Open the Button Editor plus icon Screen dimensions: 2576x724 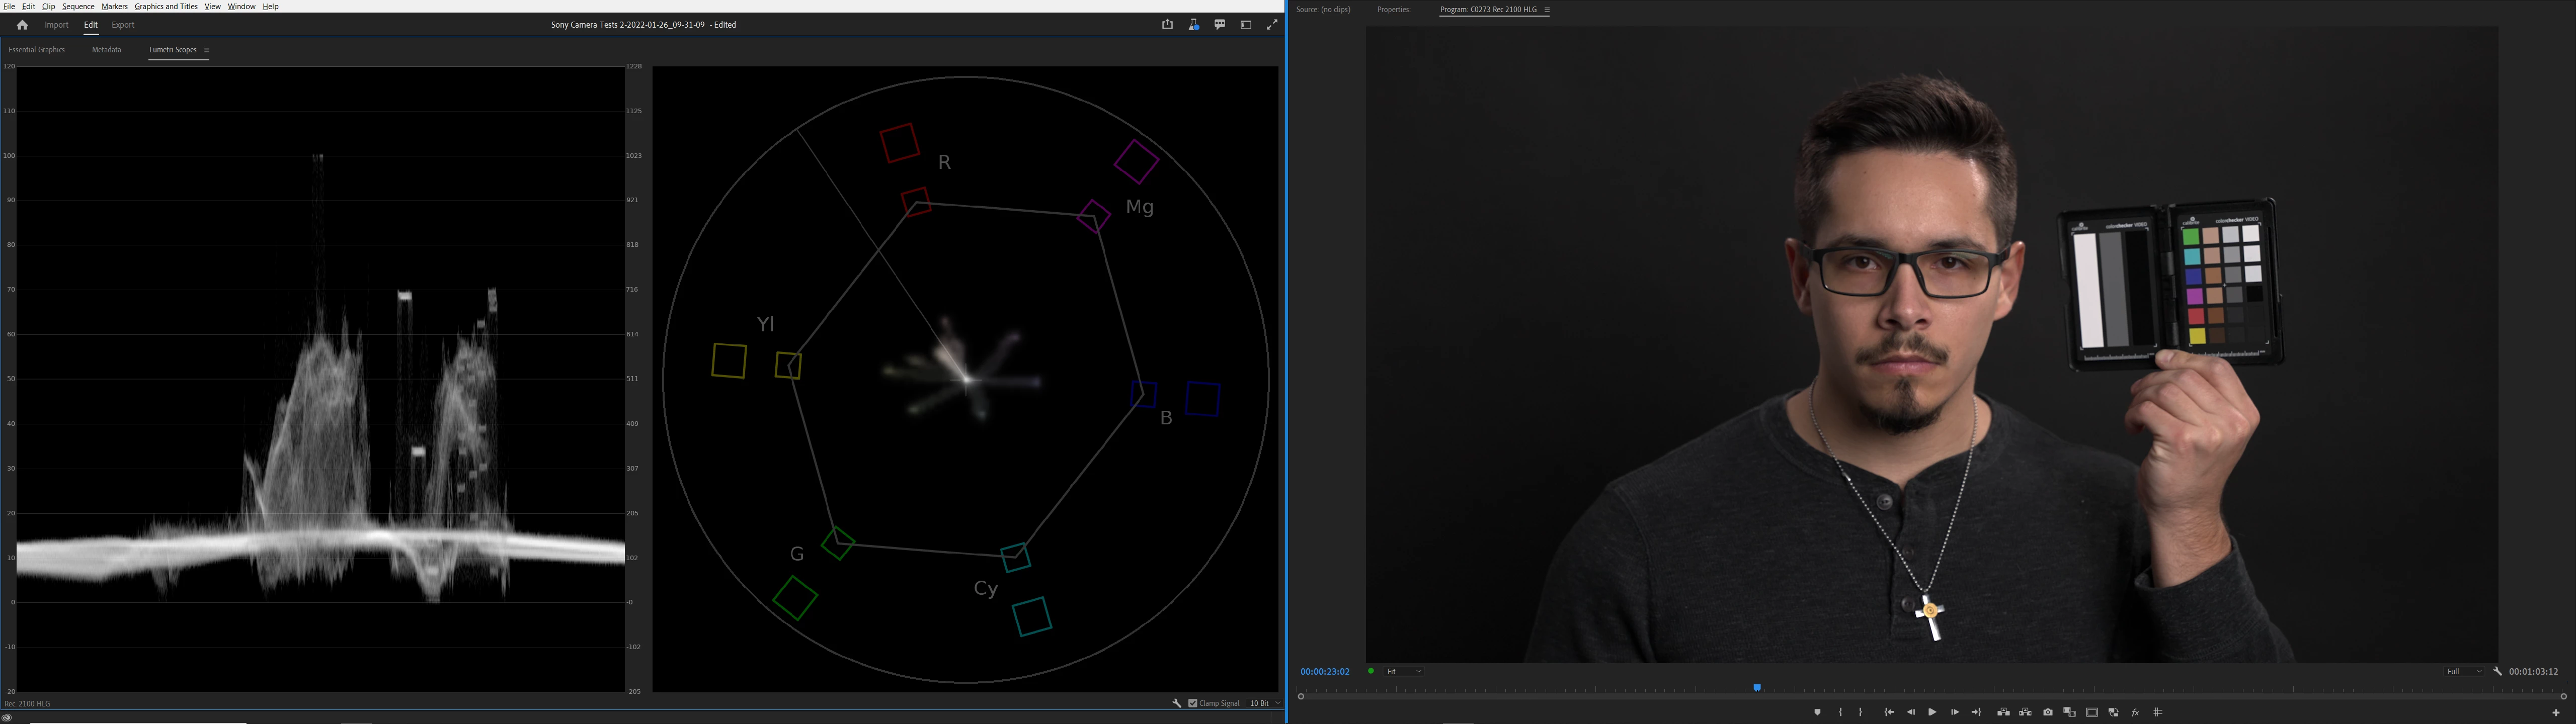(2556, 712)
